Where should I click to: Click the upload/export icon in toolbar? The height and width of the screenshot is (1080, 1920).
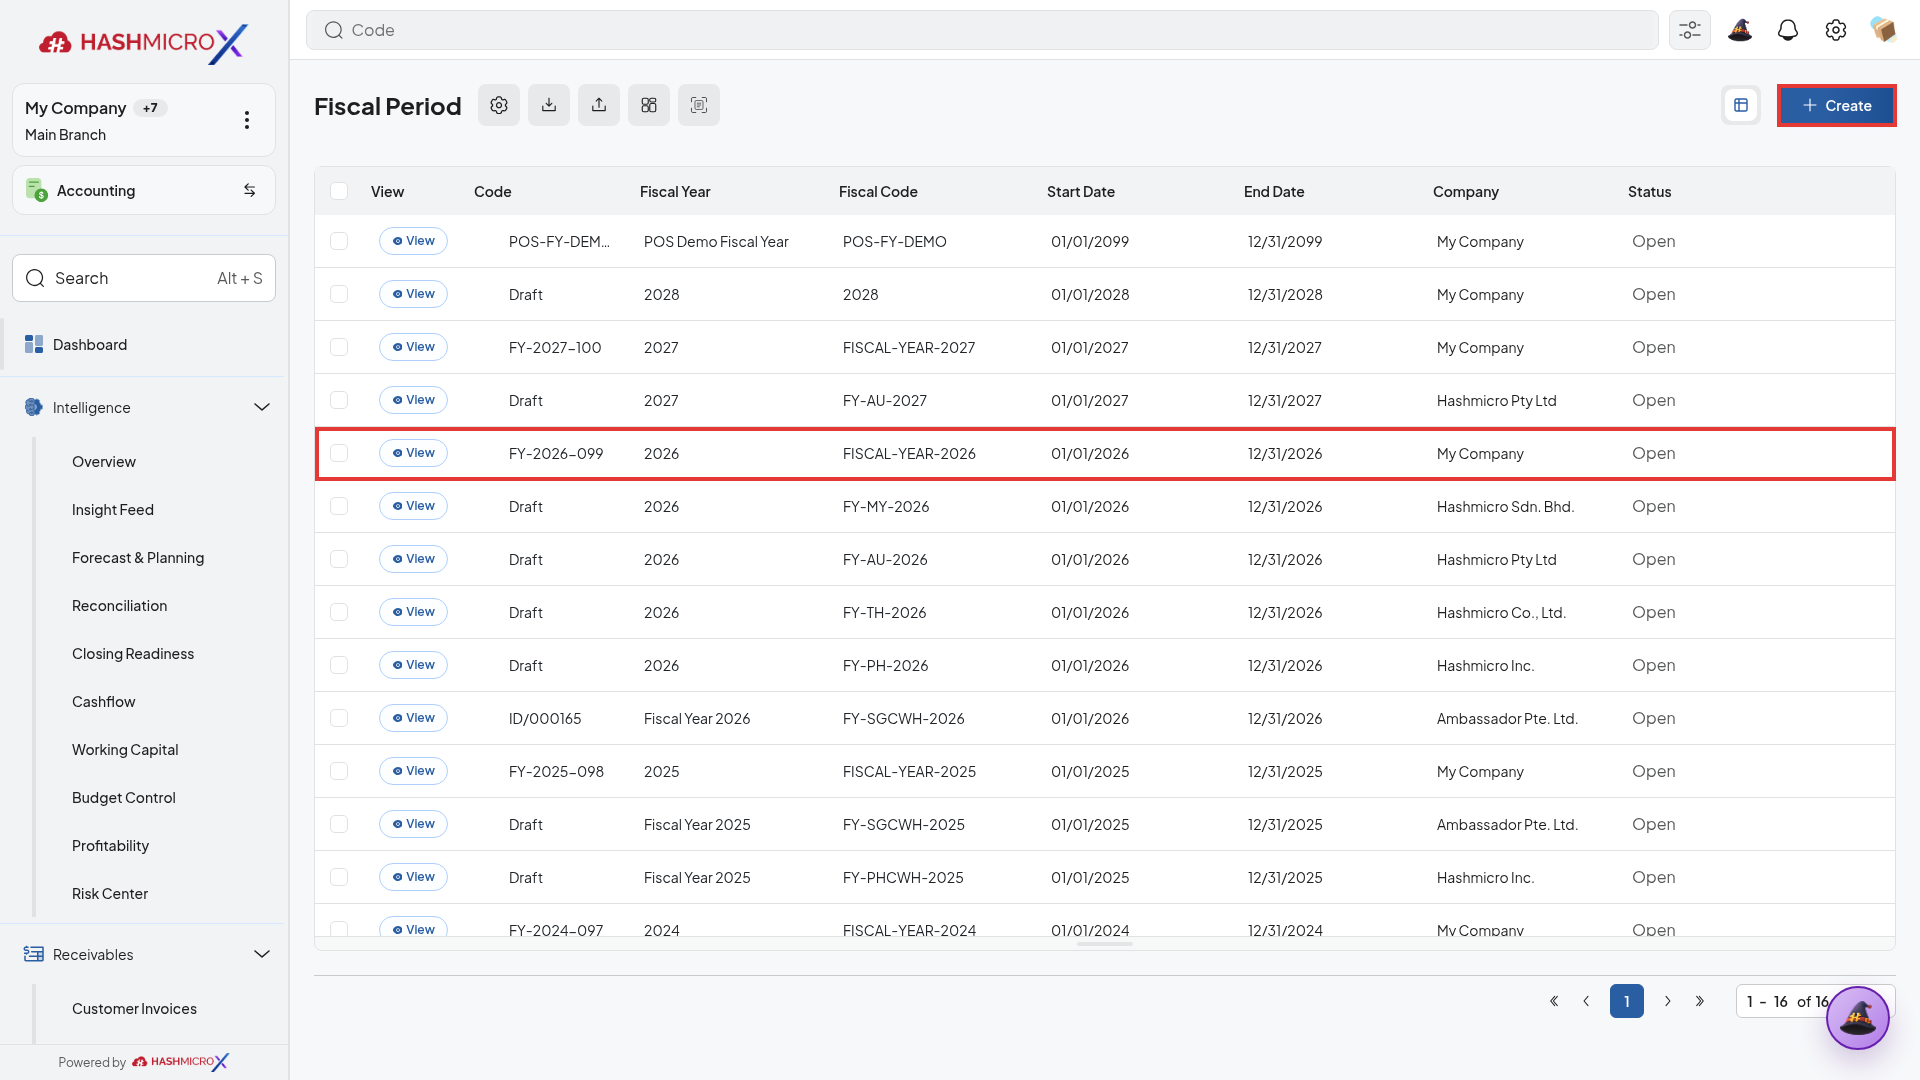pyautogui.click(x=599, y=105)
